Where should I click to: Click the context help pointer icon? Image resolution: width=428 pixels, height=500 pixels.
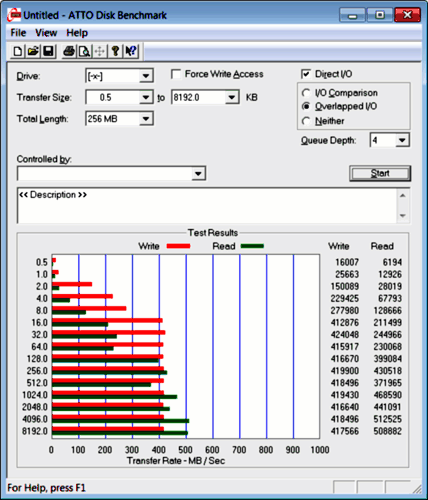pos(131,51)
